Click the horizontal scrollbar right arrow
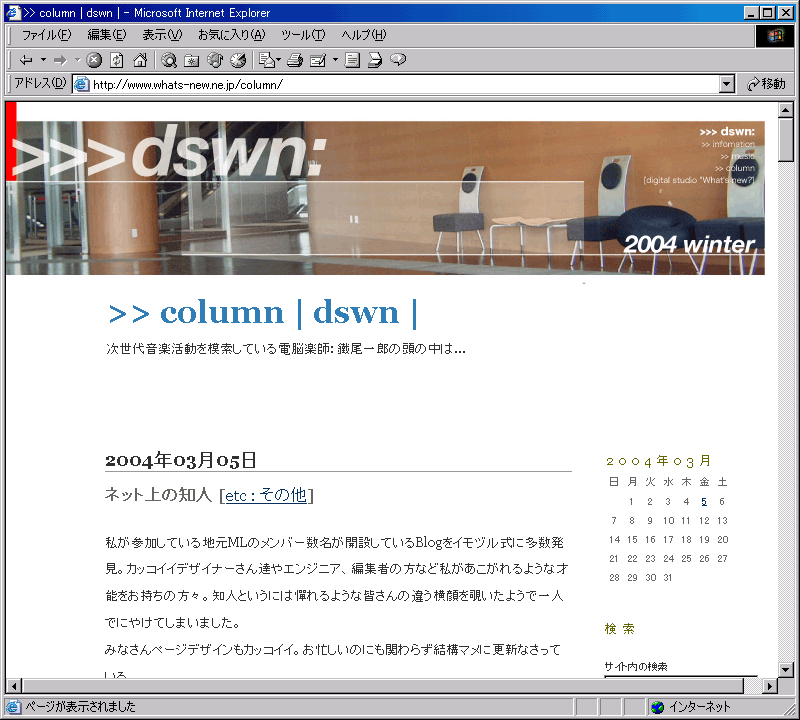Viewport: 800px width, 720px height. click(x=770, y=686)
